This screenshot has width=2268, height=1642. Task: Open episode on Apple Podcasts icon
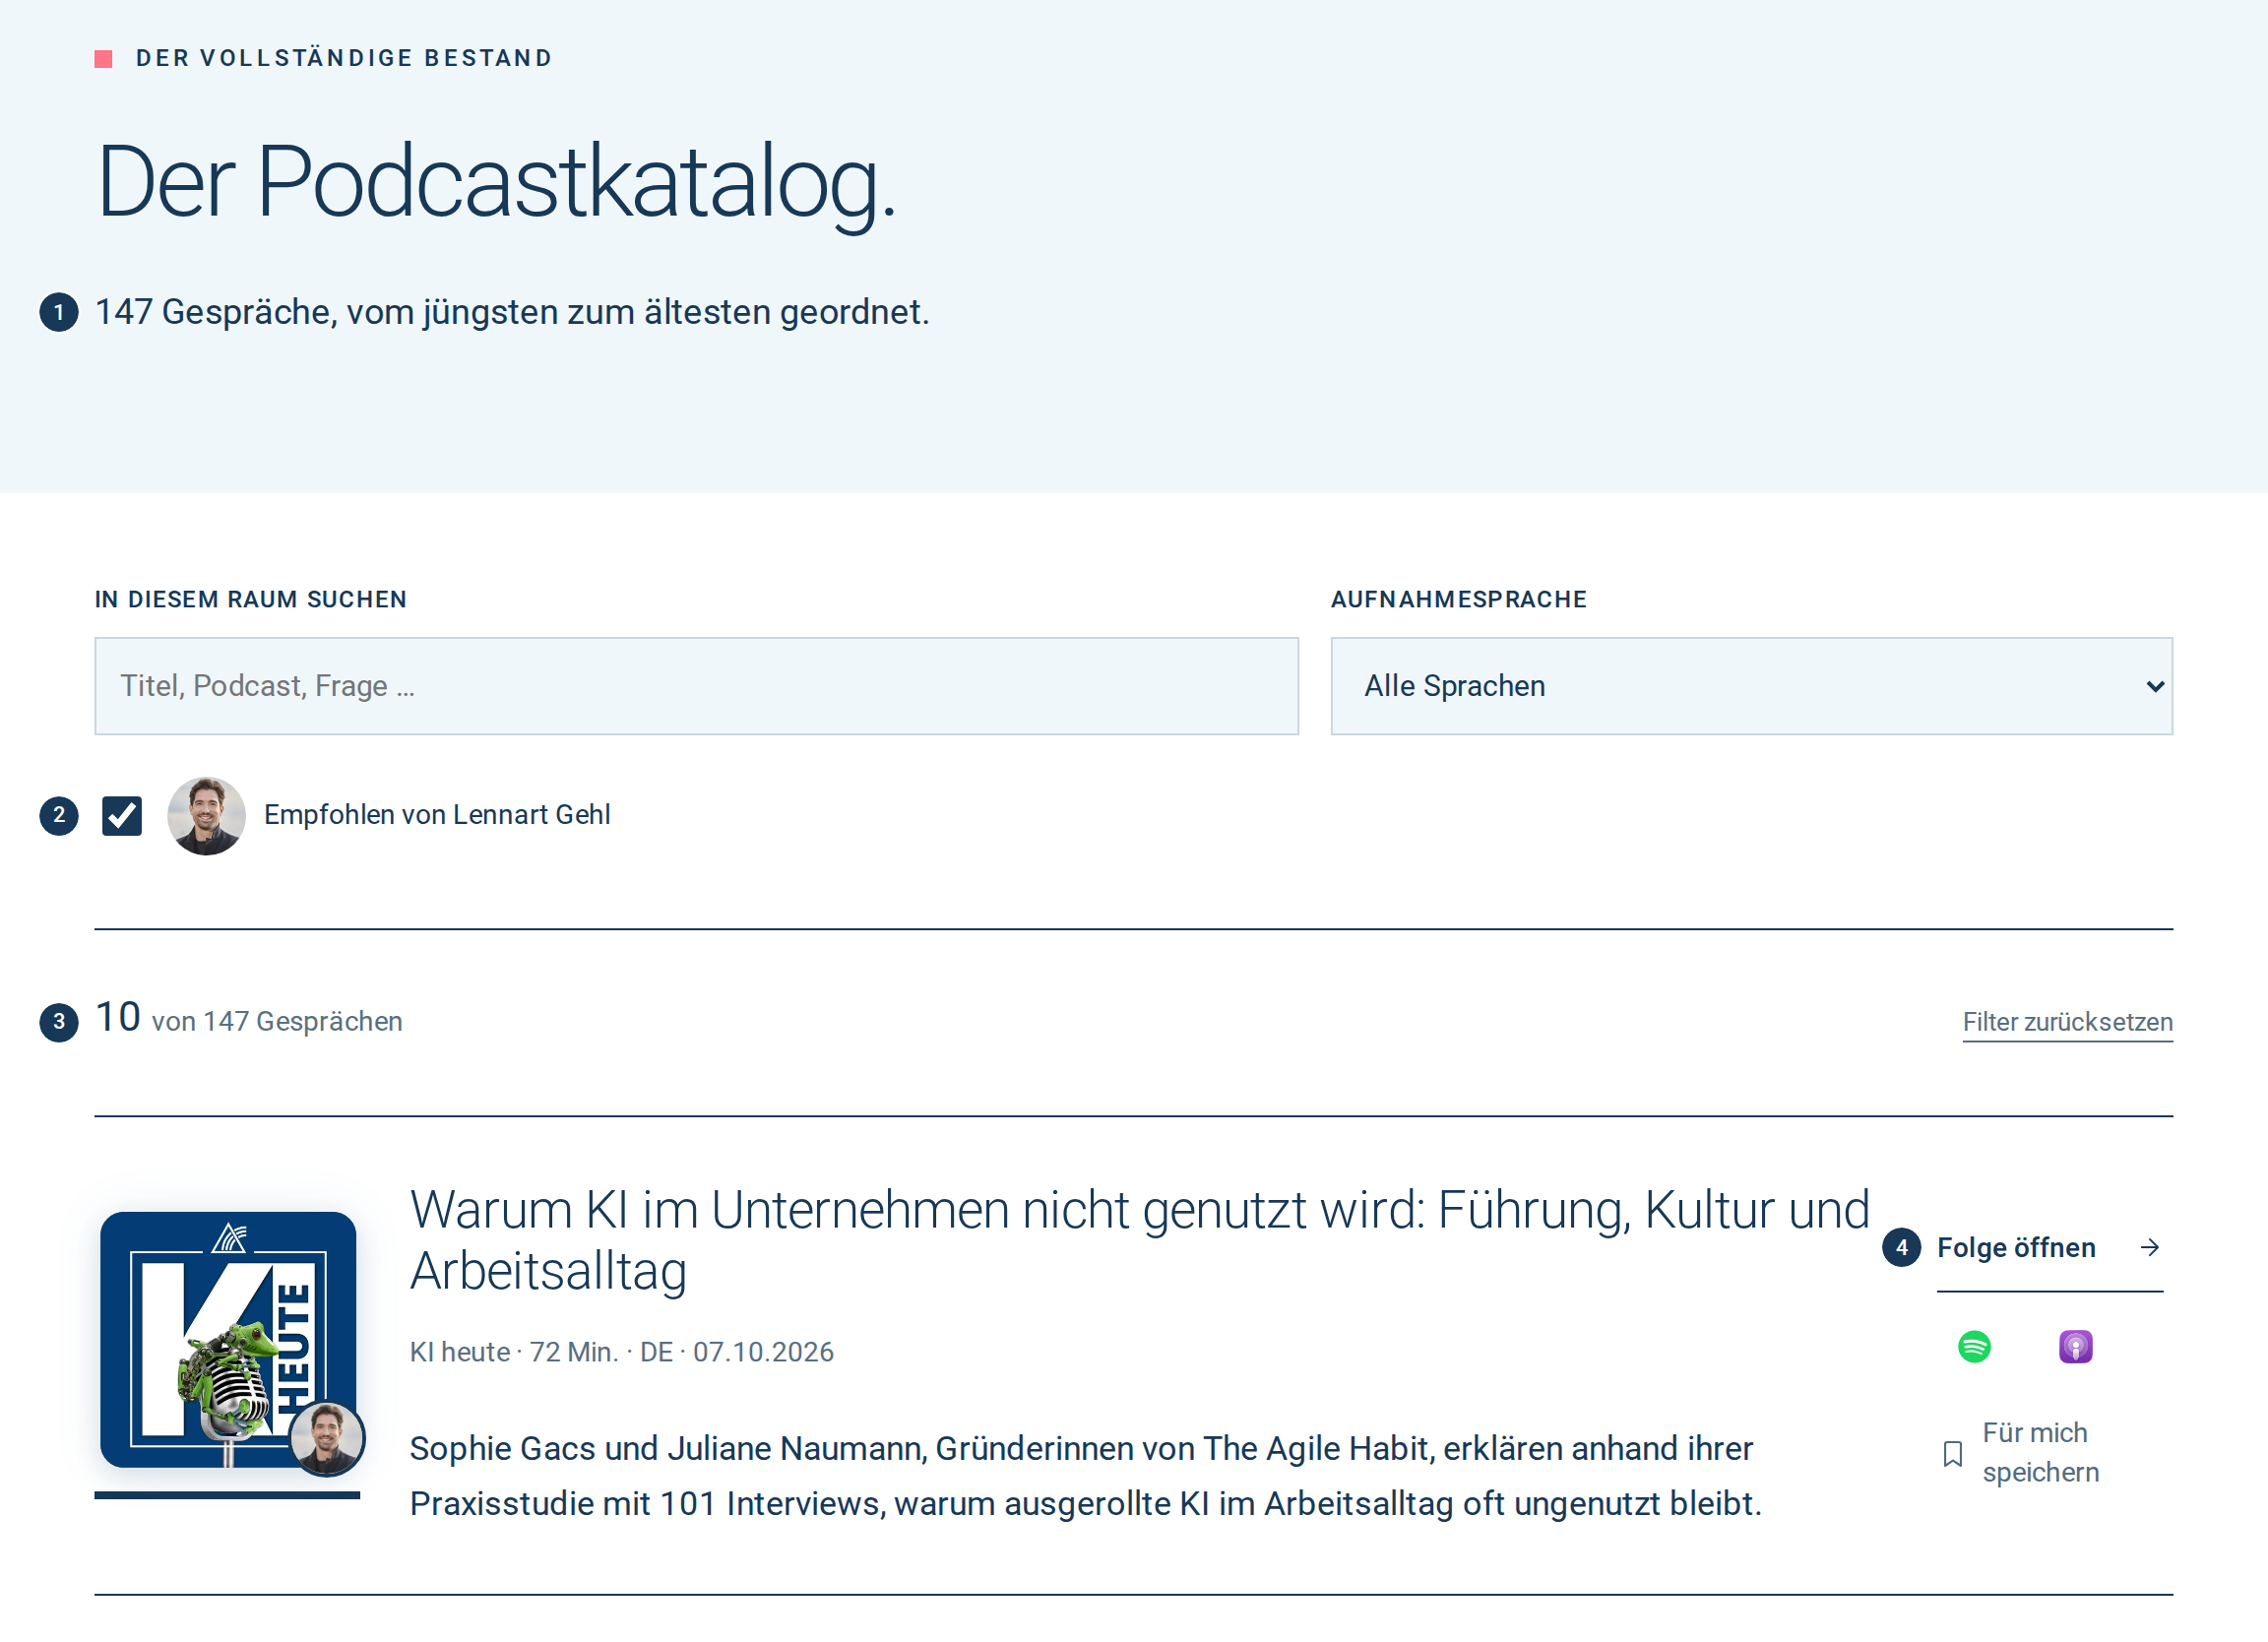pyautogui.click(x=2075, y=1347)
